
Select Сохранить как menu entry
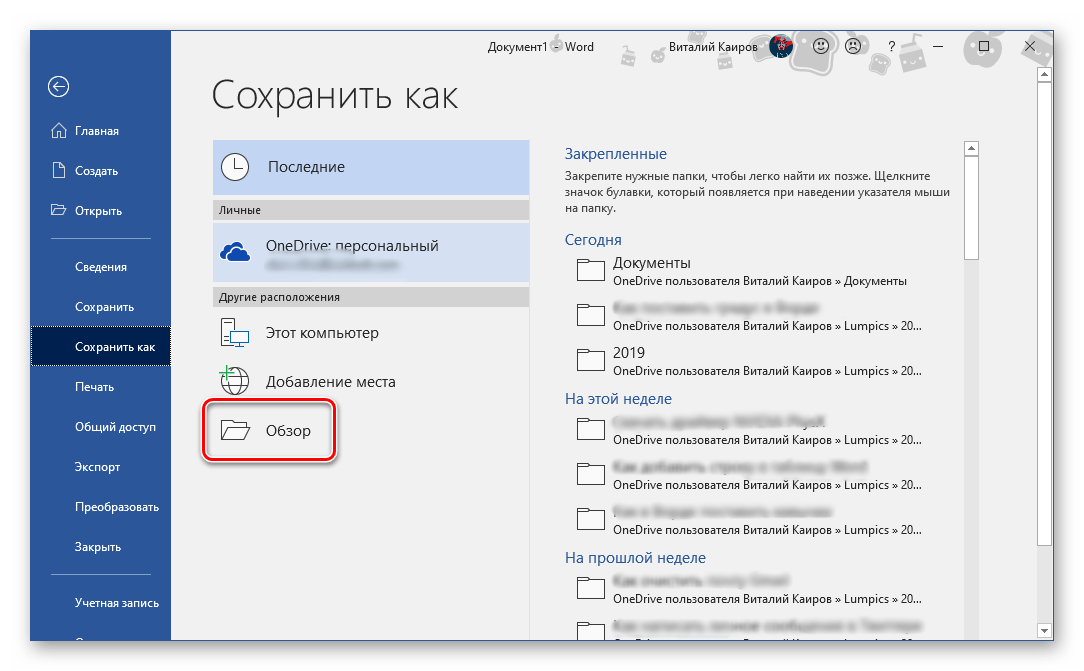click(x=101, y=346)
